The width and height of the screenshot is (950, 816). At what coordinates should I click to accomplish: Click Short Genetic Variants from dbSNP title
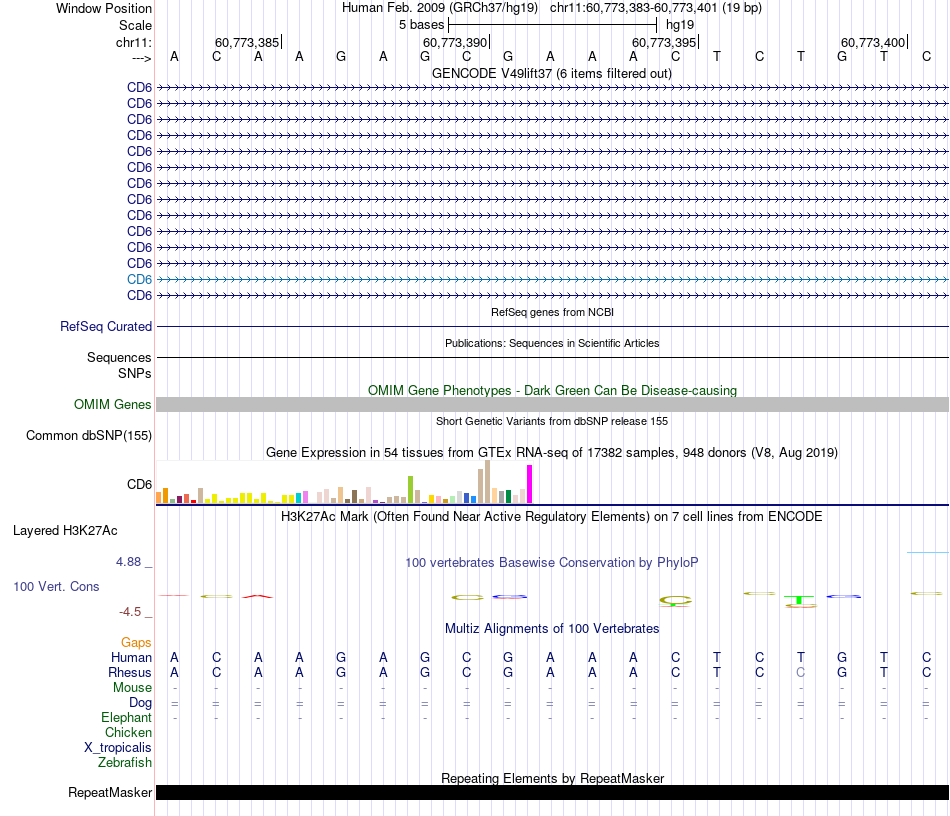point(552,421)
